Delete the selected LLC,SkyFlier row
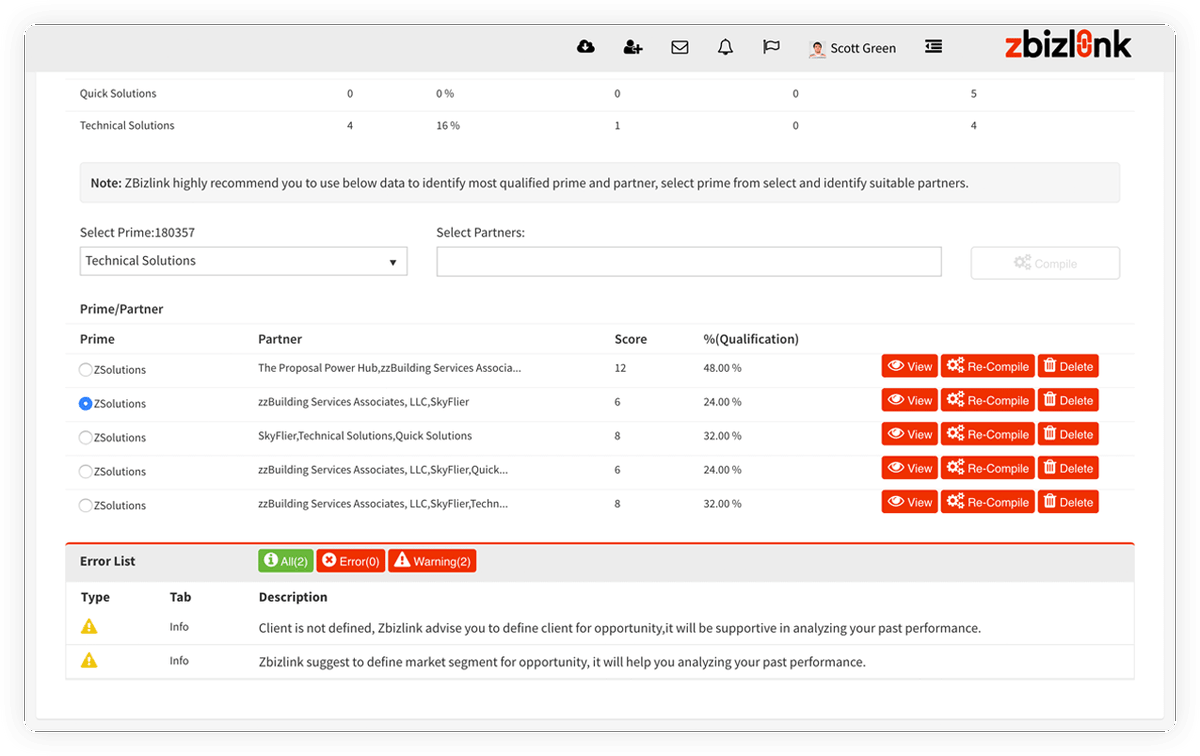Viewport: 1200px width, 756px height. (1068, 400)
